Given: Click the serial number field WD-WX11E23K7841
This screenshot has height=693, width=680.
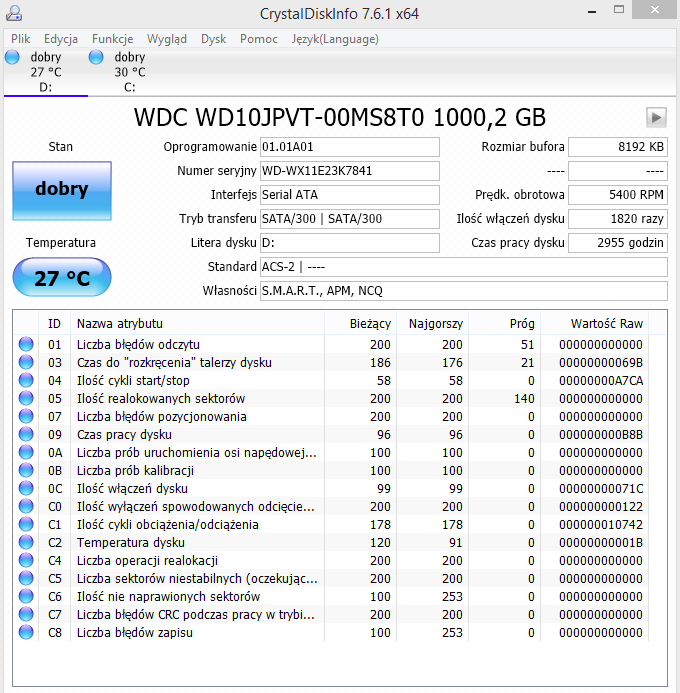Looking at the screenshot, I should pyautogui.click(x=349, y=171).
